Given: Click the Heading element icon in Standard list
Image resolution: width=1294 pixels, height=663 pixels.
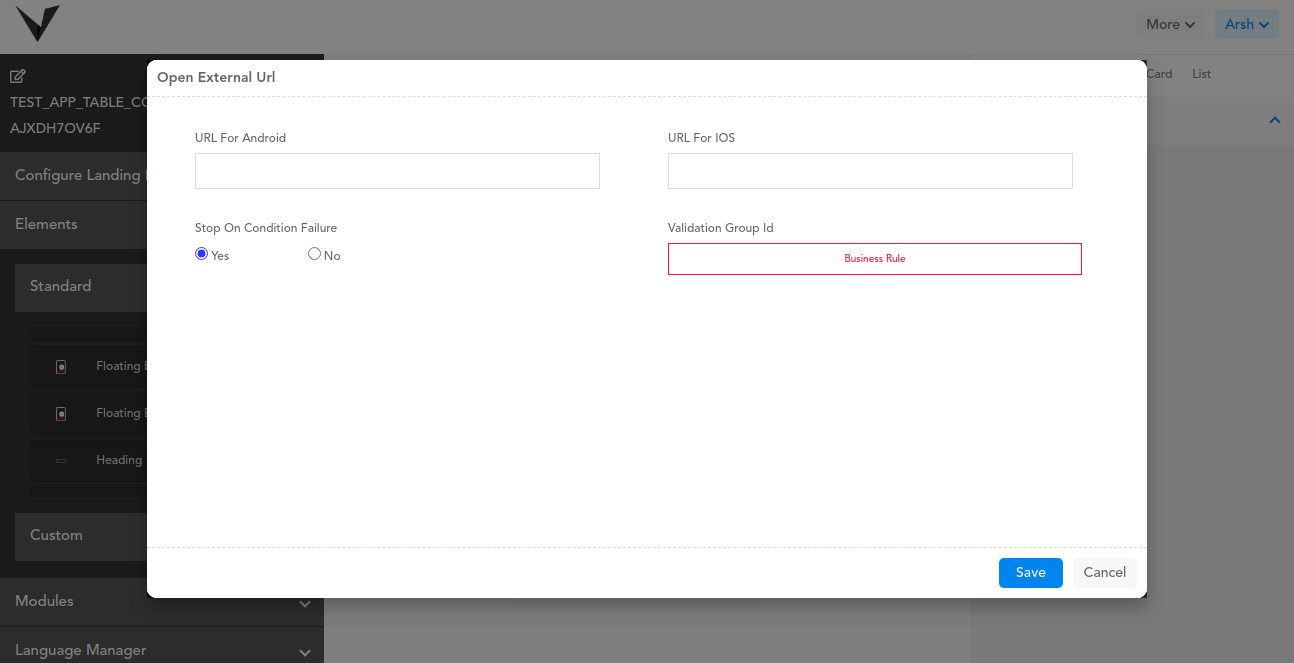Looking at the screenshot, I should [61, 461].
